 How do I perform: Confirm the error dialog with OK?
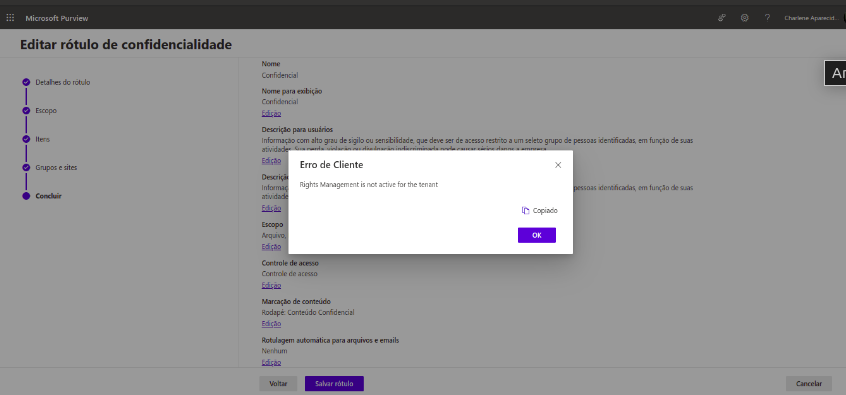tap(537, 235)
